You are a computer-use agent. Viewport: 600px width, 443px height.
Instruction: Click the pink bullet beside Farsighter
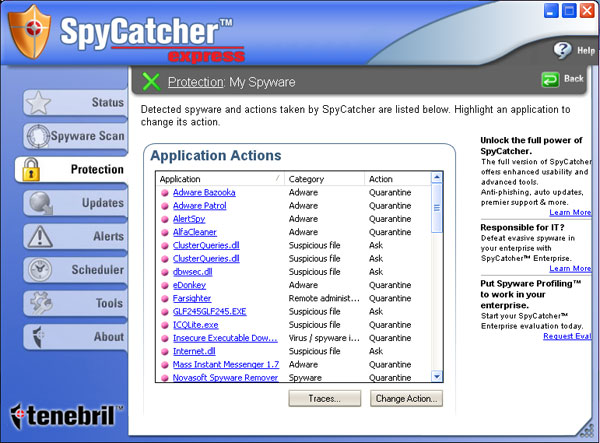pos(165,299)
